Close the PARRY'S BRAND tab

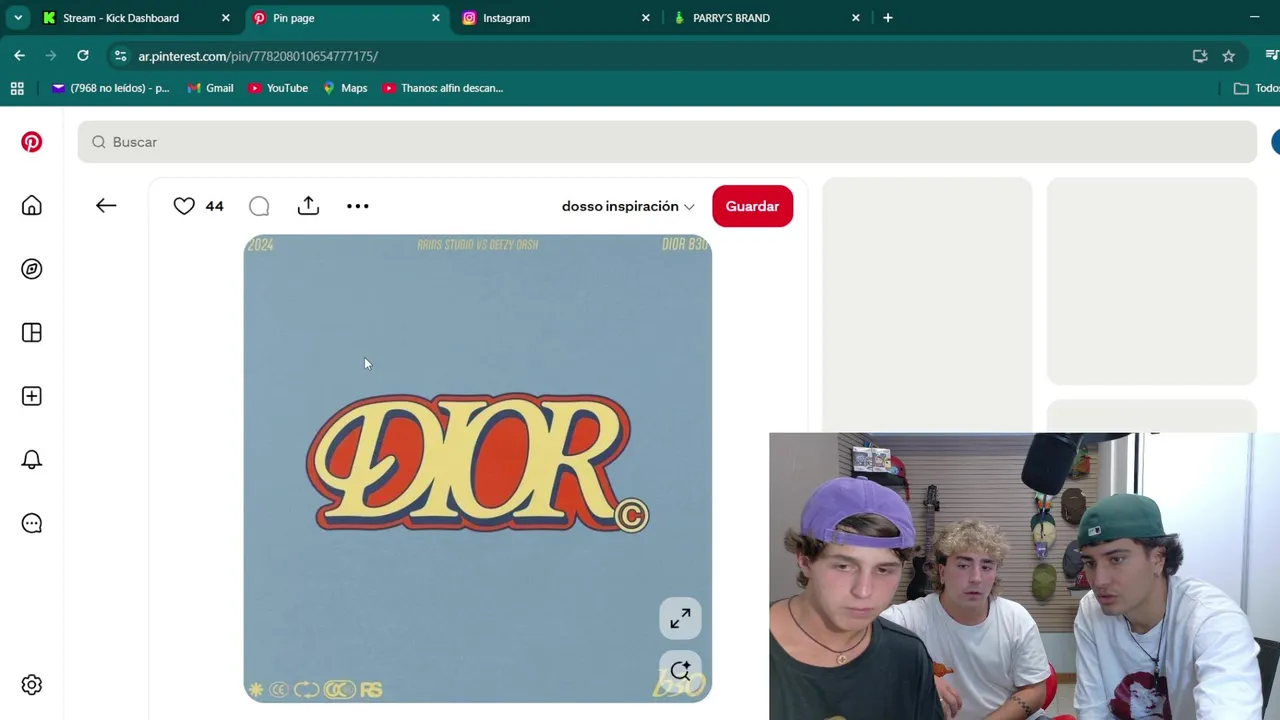pos(856,18)
